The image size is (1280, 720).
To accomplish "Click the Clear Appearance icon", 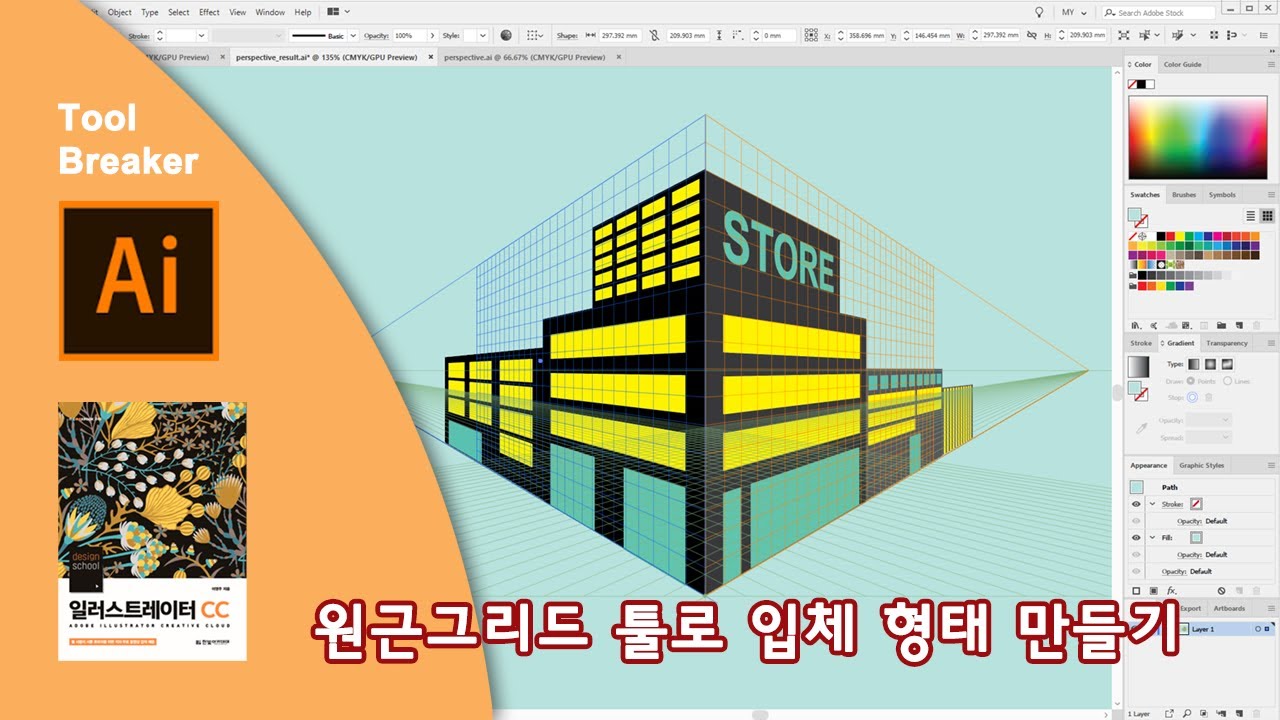I will 1221,591.
